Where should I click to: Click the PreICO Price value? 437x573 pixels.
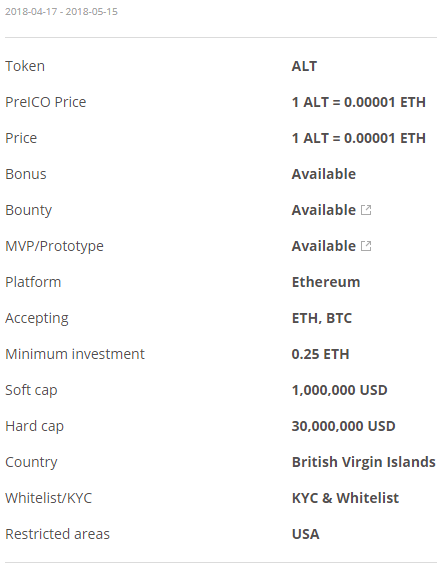click(x=358, y=102)
